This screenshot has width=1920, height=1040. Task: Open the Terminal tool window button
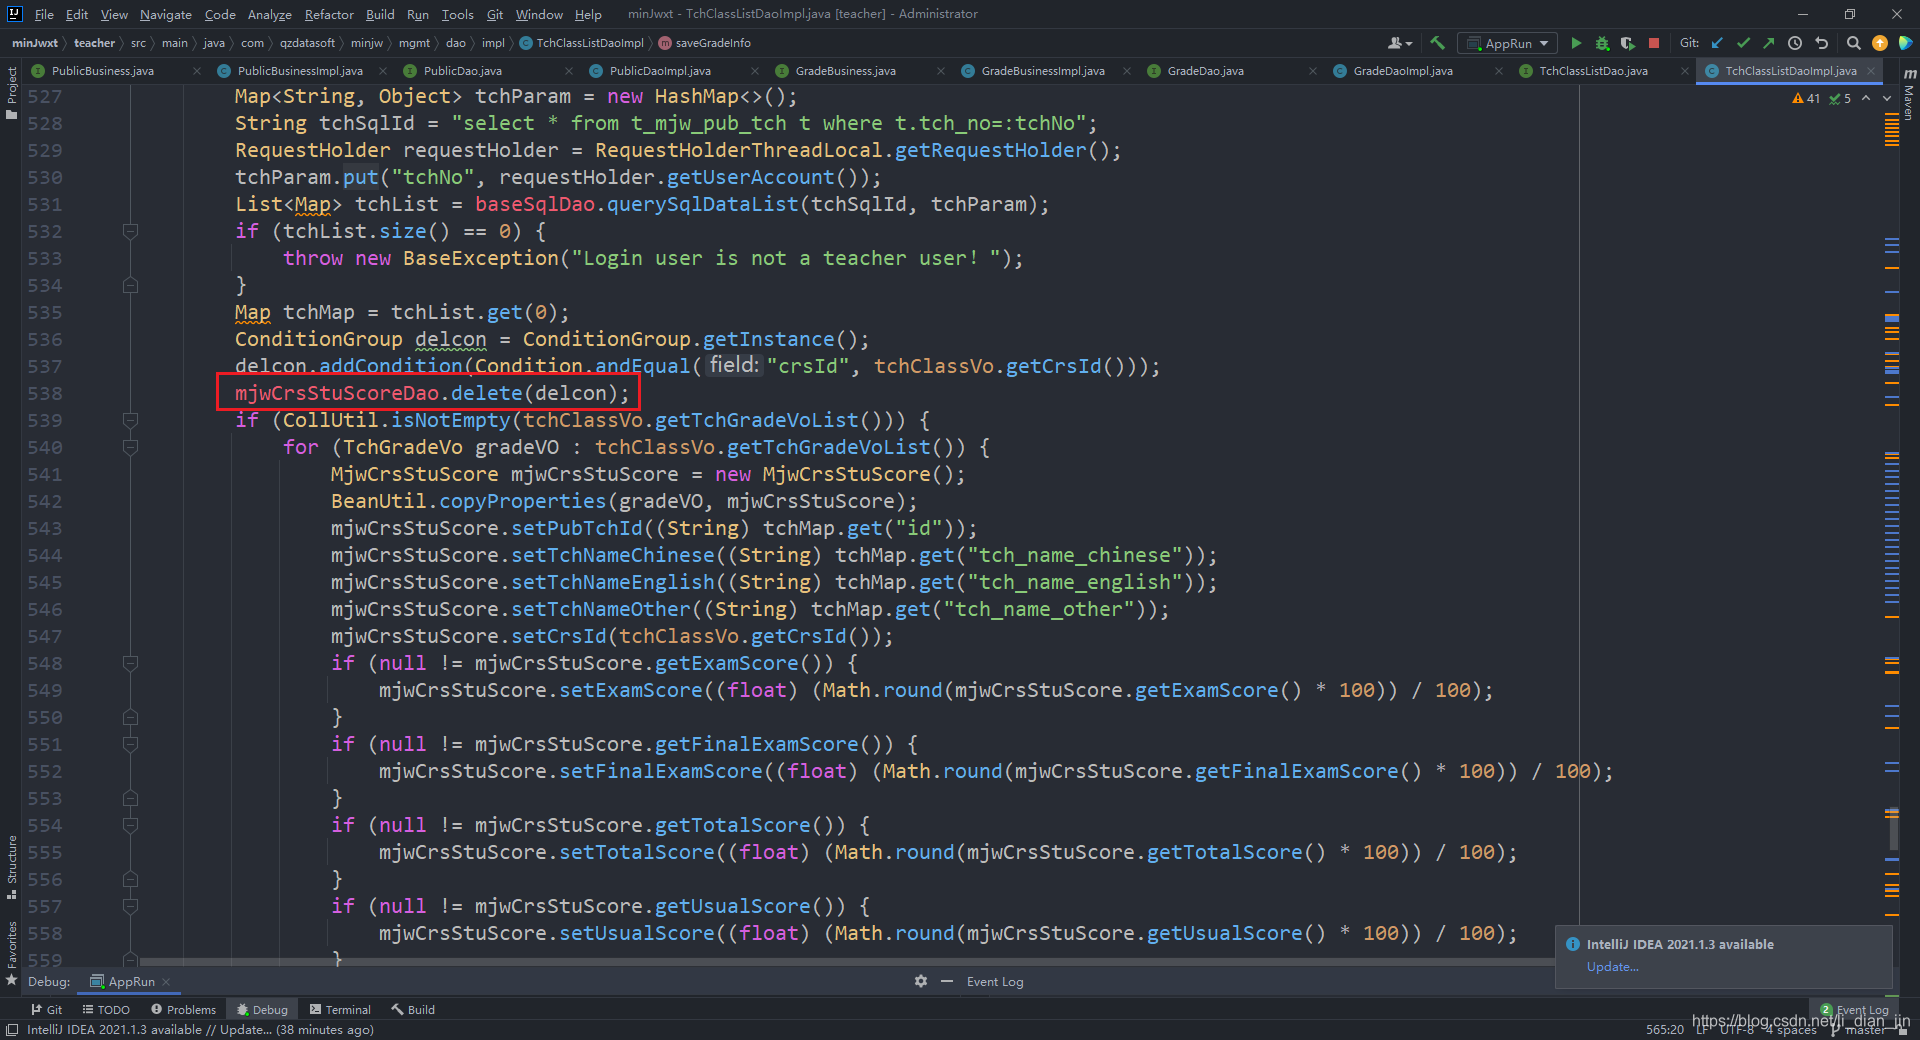[340, 1010]
